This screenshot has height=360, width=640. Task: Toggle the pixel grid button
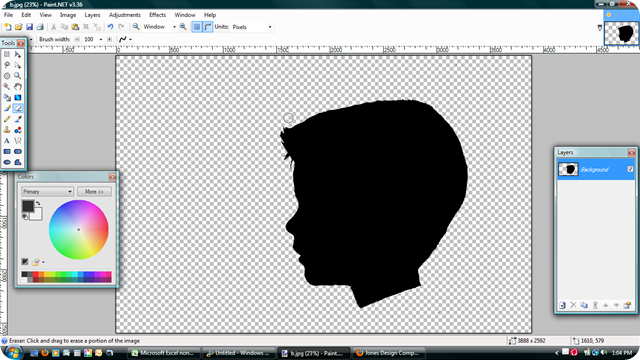pyautogui.click(x=197, y=27)
